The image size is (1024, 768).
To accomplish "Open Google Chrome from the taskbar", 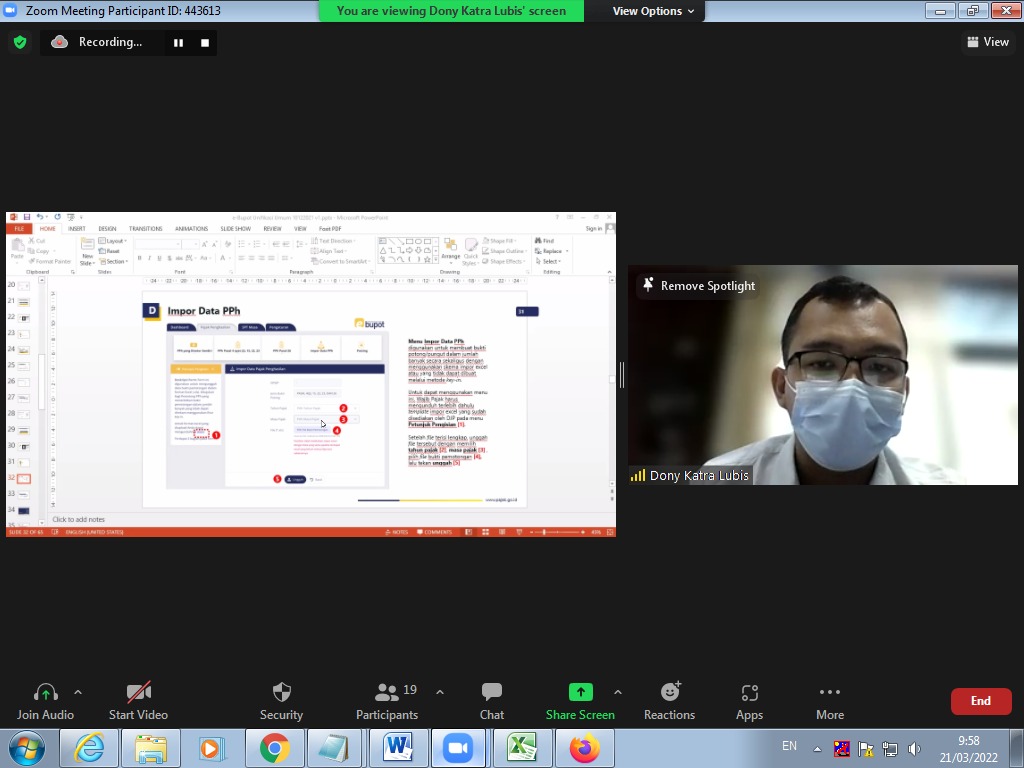I will click(x=274, y=748).
